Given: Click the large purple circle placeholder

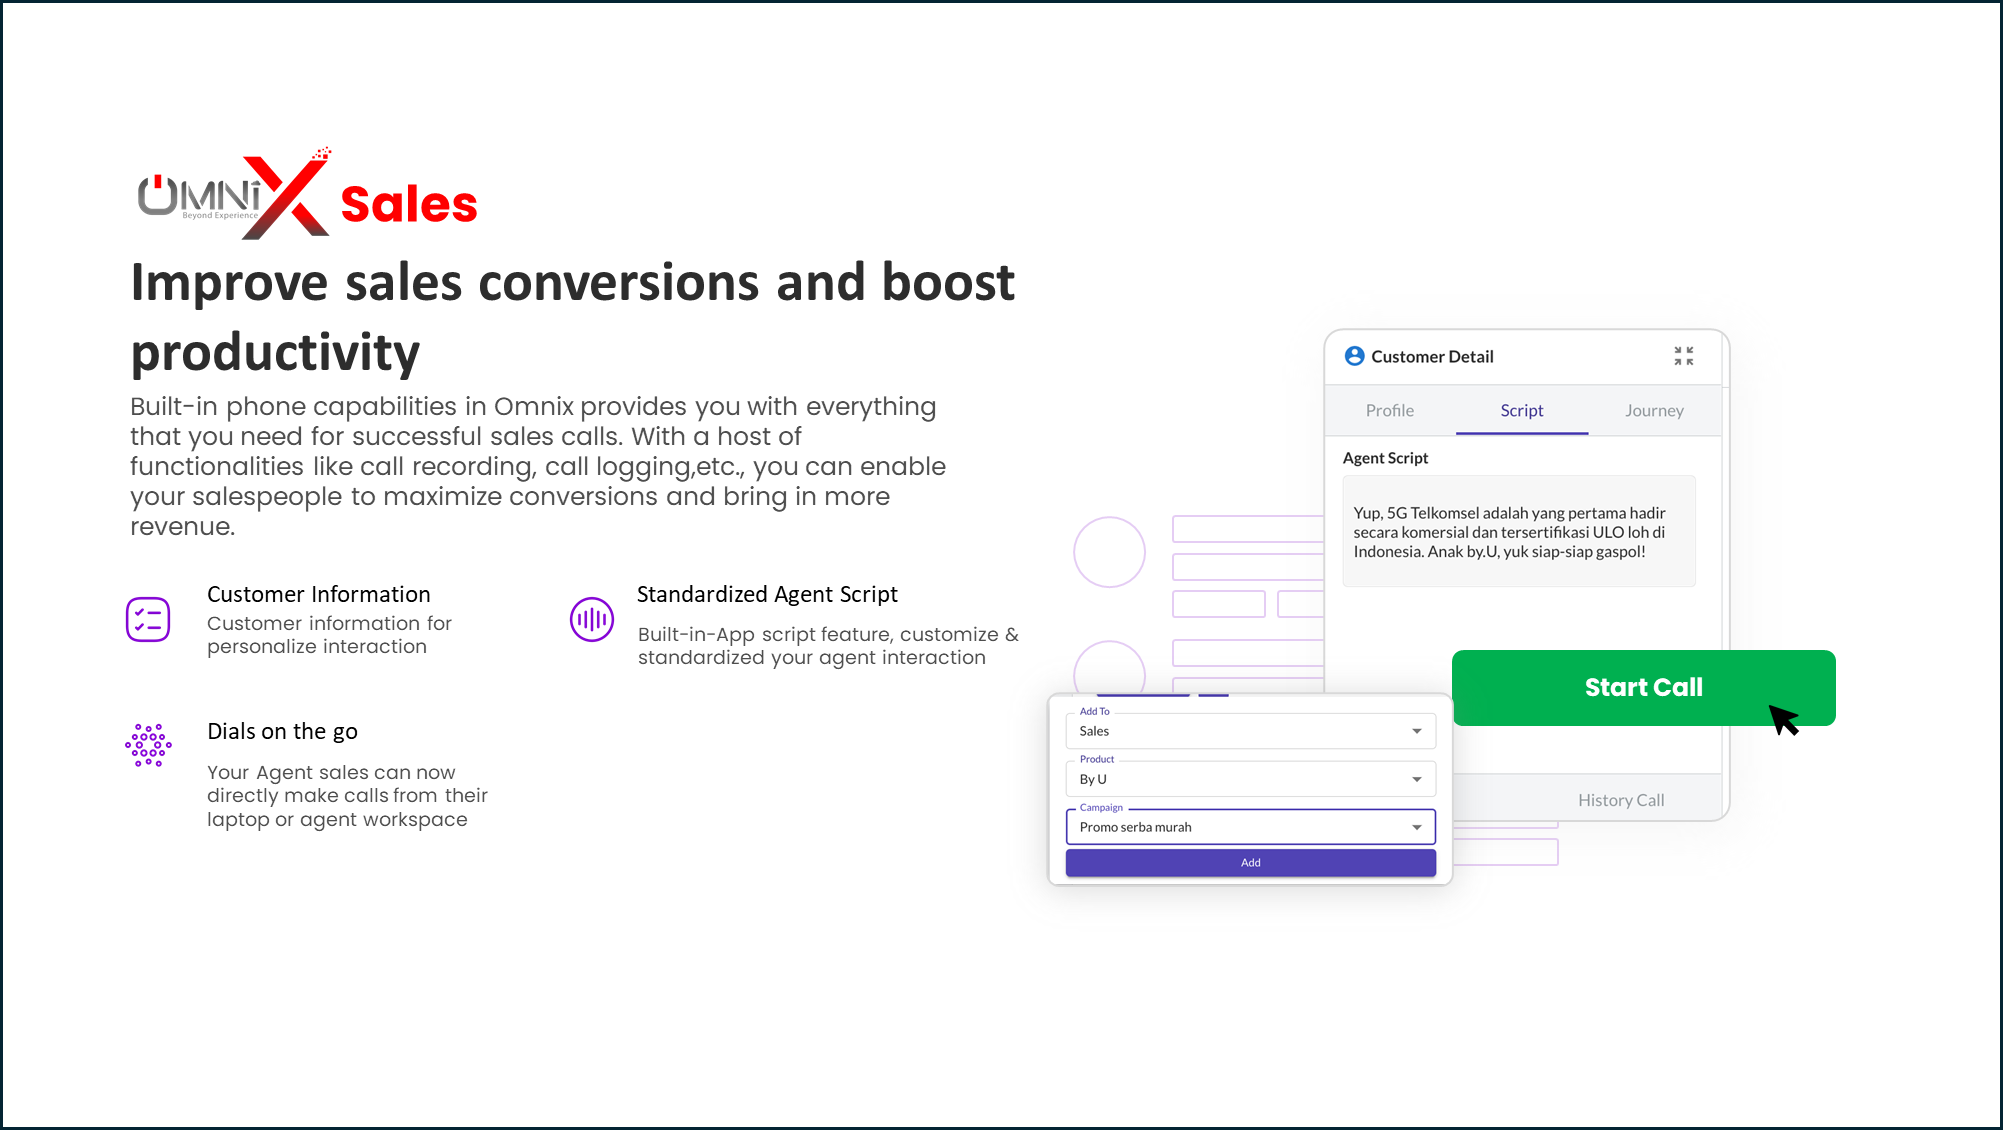Looking at the screenshot, I should coord(1109,552).
